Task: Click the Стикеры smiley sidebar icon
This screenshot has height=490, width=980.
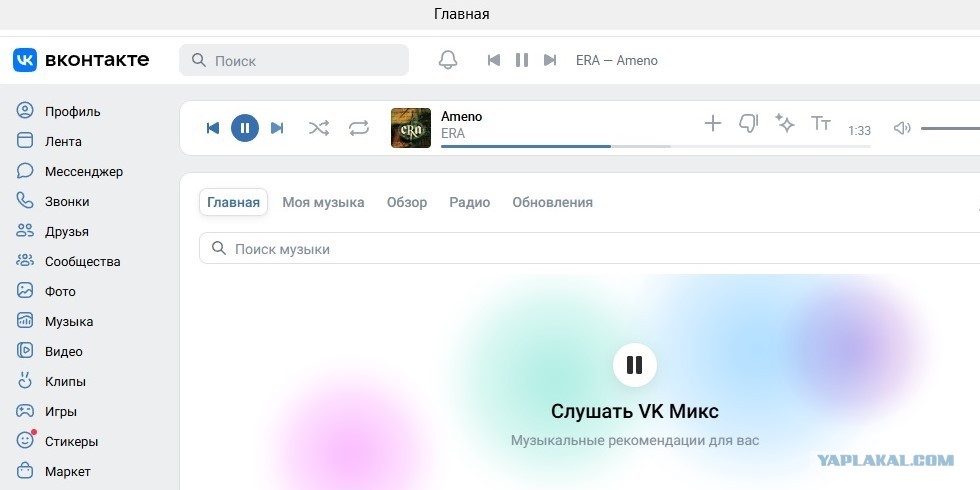Action: (x=25, y=441)
